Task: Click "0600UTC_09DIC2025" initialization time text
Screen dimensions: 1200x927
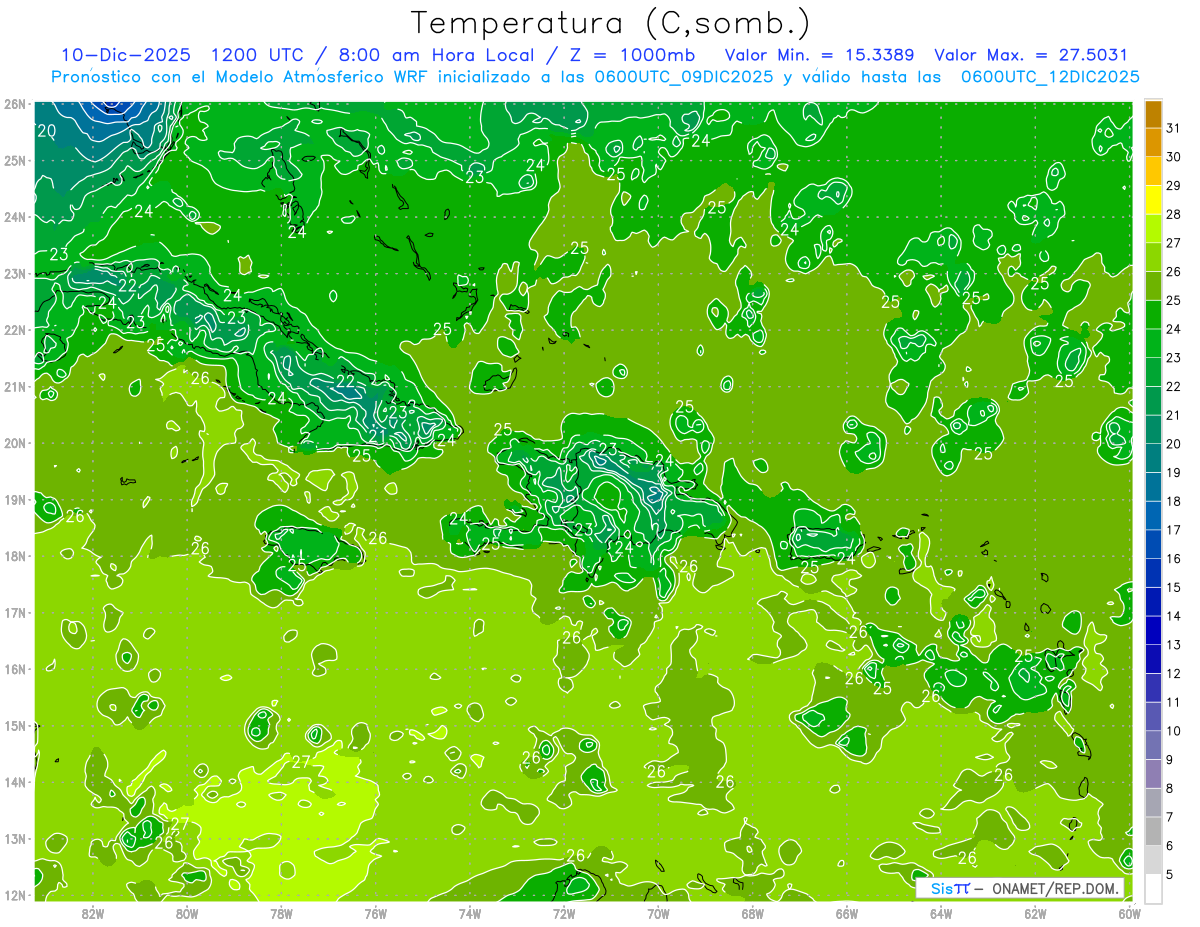Action: pyautogui.click(x=685, y=76)
